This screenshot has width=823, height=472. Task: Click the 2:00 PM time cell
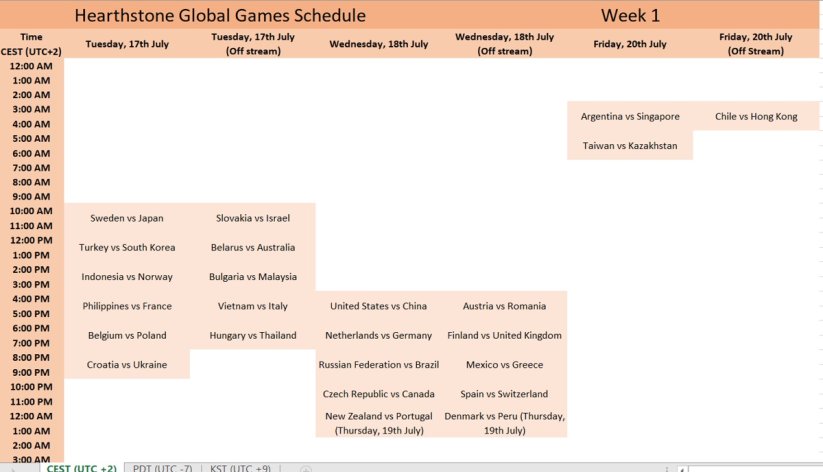tap(31, 269)
